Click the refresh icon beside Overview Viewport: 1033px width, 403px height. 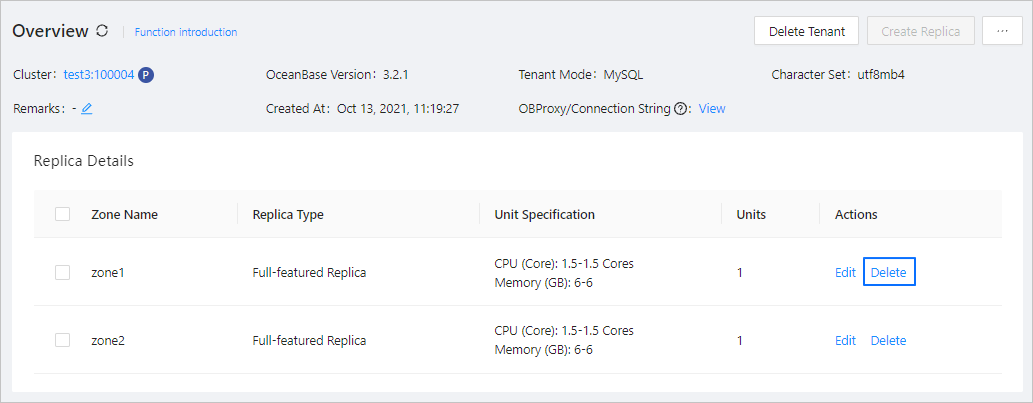pos(102,31)
